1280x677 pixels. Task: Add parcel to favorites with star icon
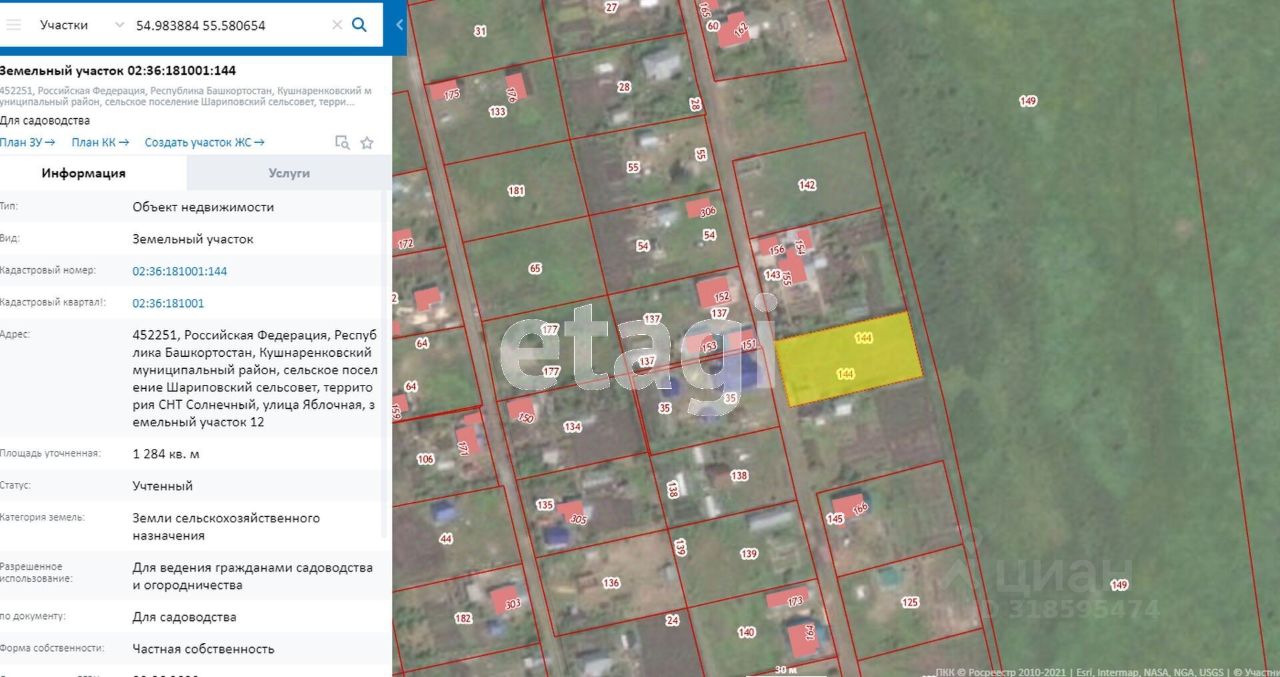pyautogui.click(x=367, y=142)
